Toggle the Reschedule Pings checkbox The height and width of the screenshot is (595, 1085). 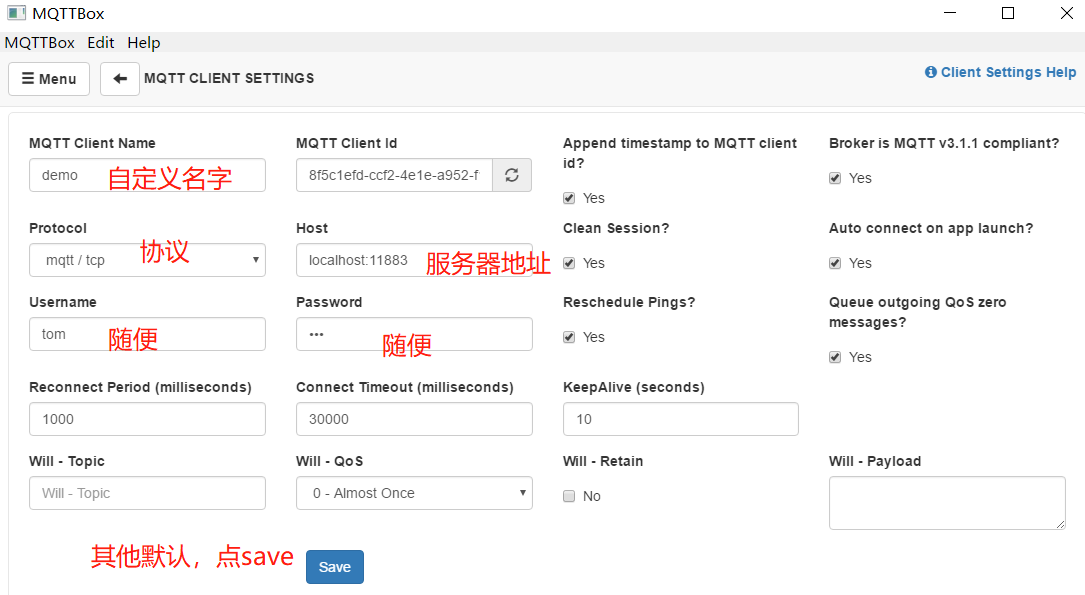(569, 338)
